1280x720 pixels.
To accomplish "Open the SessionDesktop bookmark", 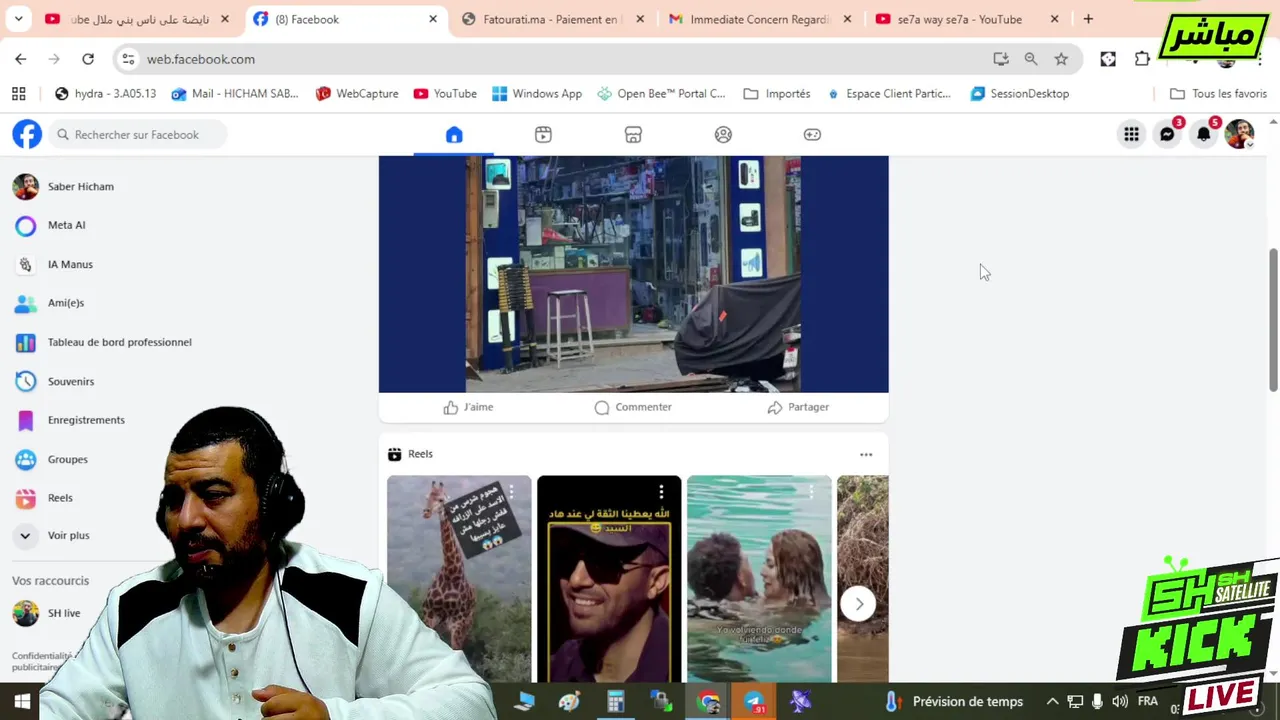I will [1020, 93].
